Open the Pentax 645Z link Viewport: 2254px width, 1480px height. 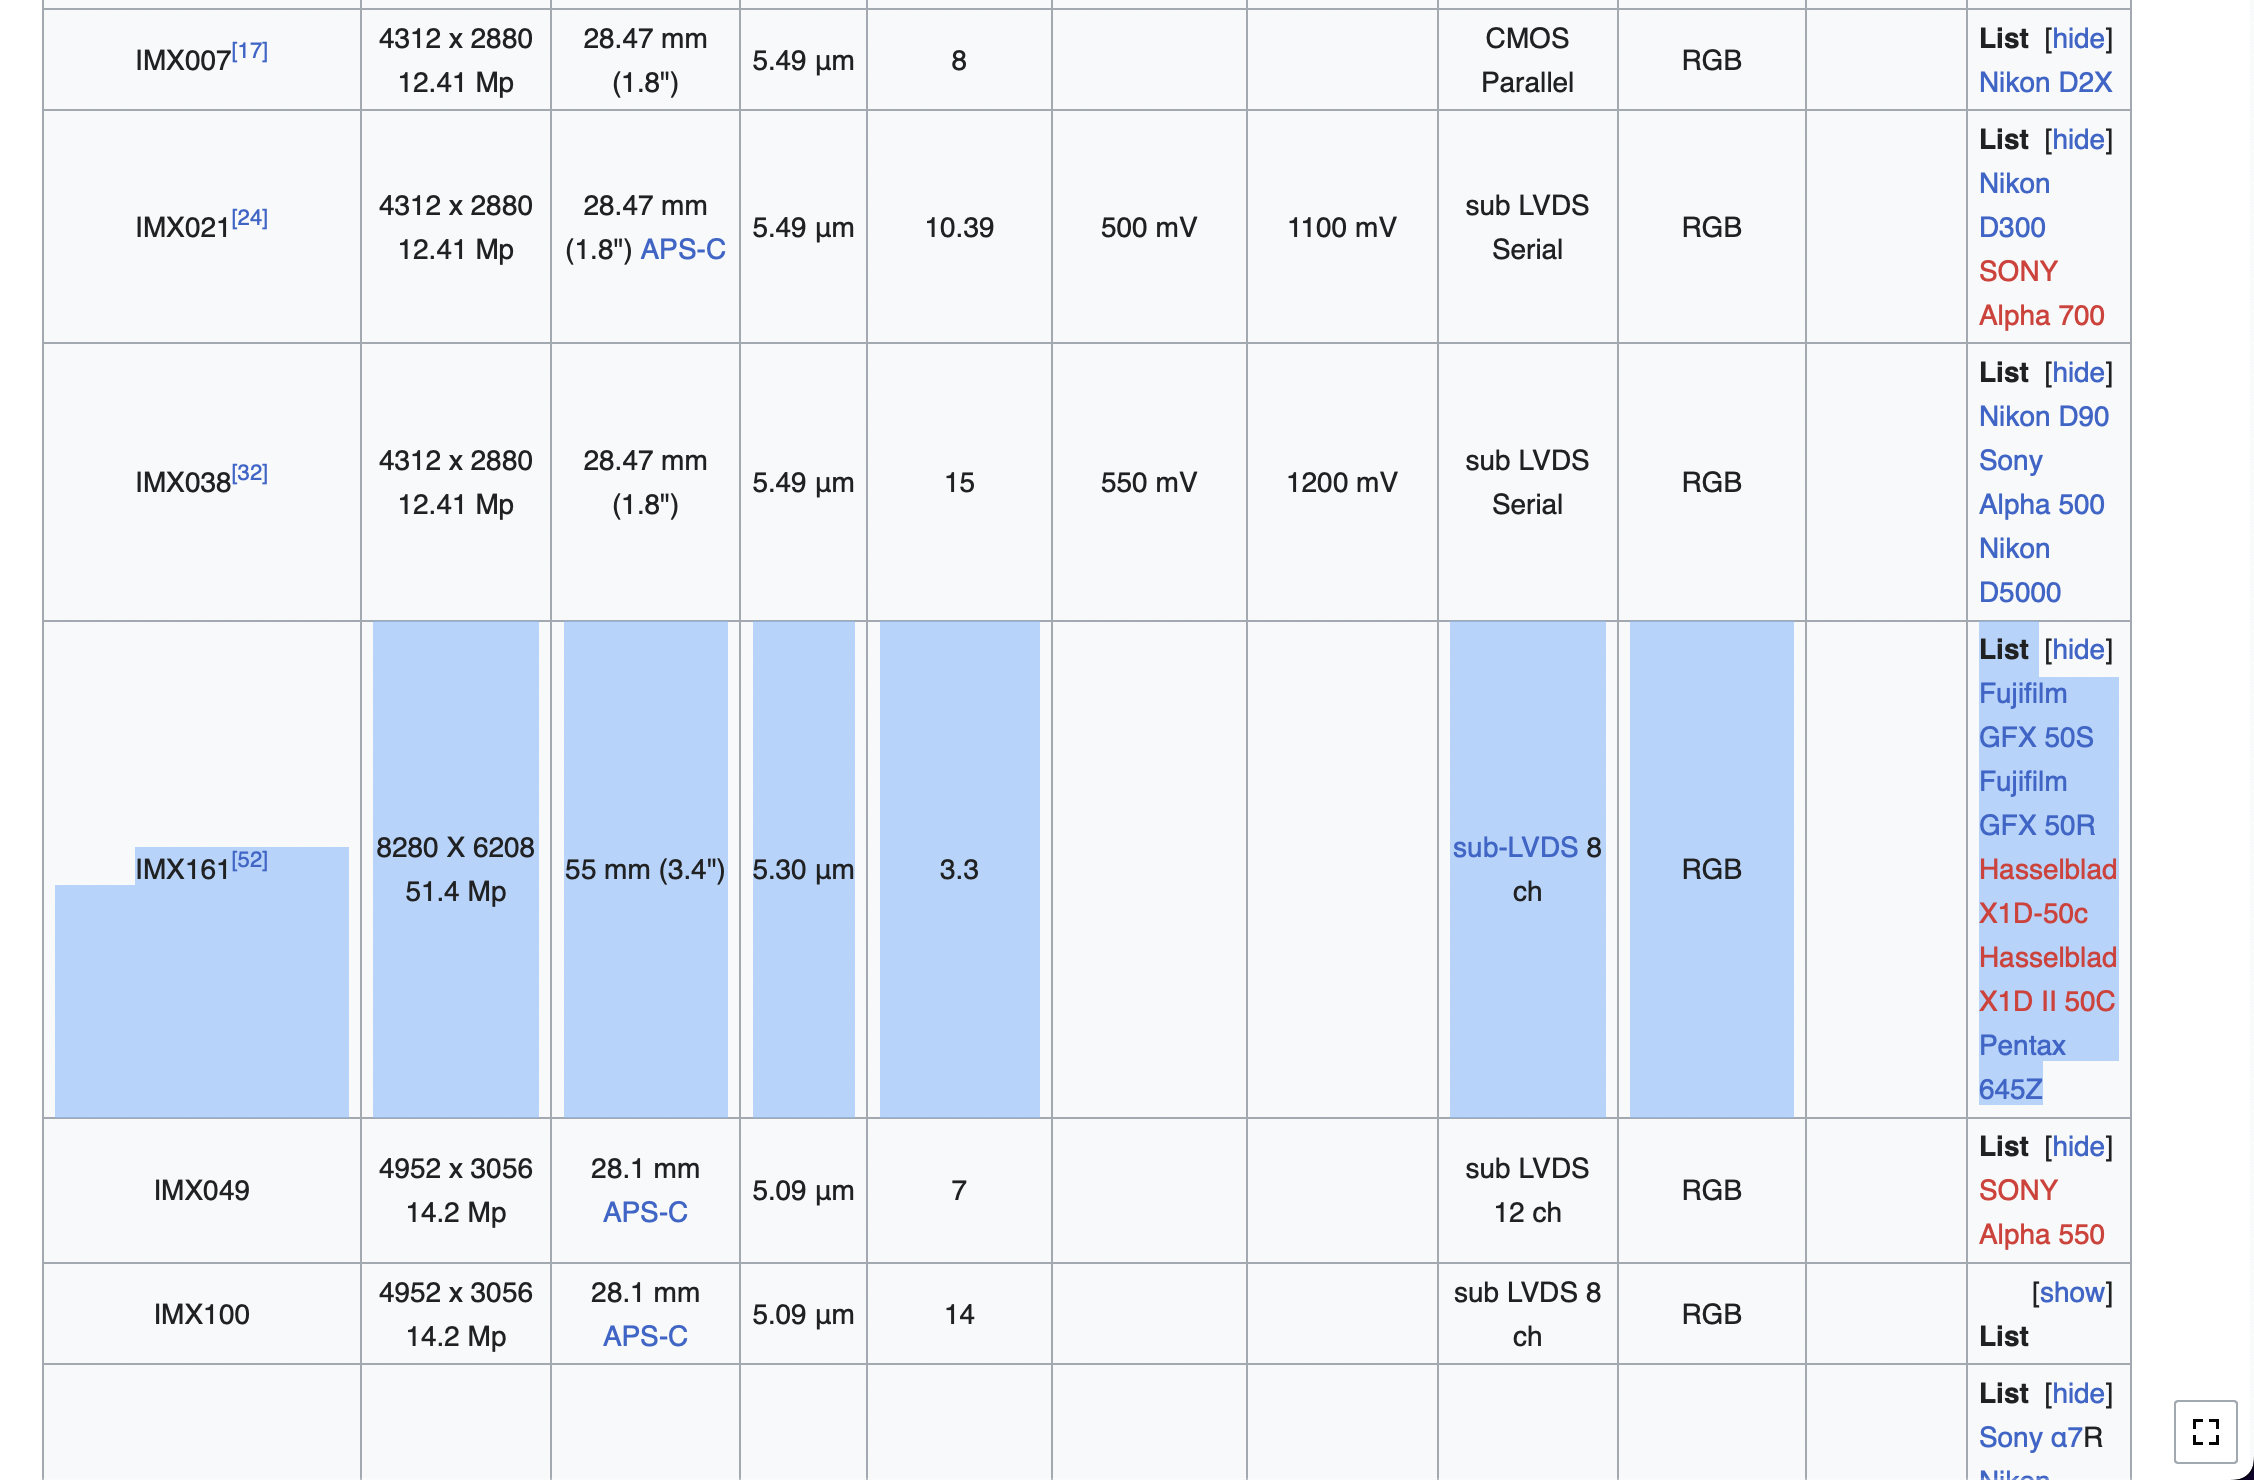[x=2021, y=1046]
